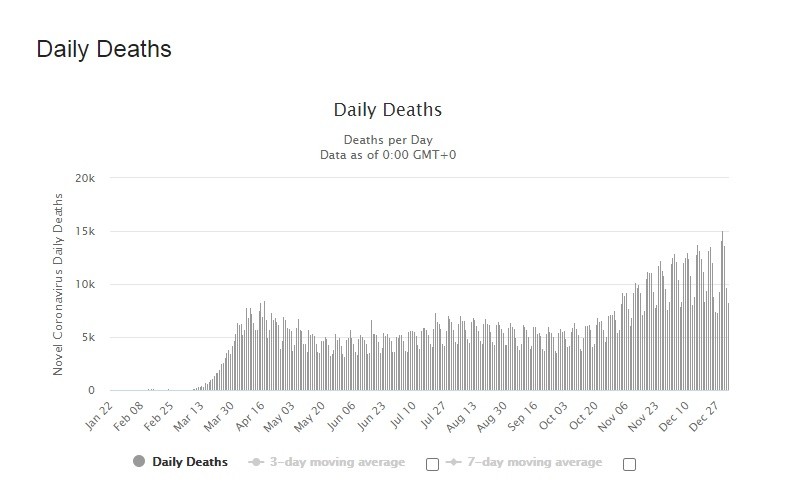Image resolution: width=811 pixels, height=500 pixels.
Task: Click the Novel Coronavirus Daily Deaths axis title
Action: (58, 284)
